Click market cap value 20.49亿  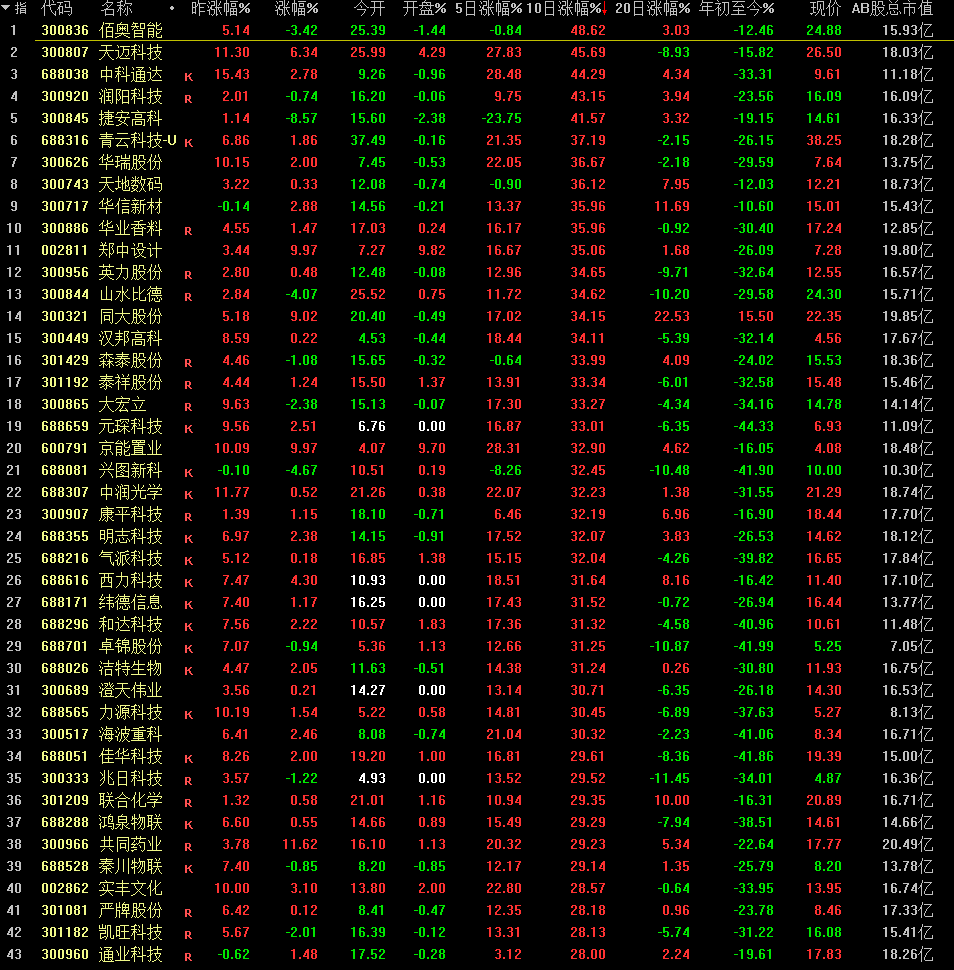(908, 844)
